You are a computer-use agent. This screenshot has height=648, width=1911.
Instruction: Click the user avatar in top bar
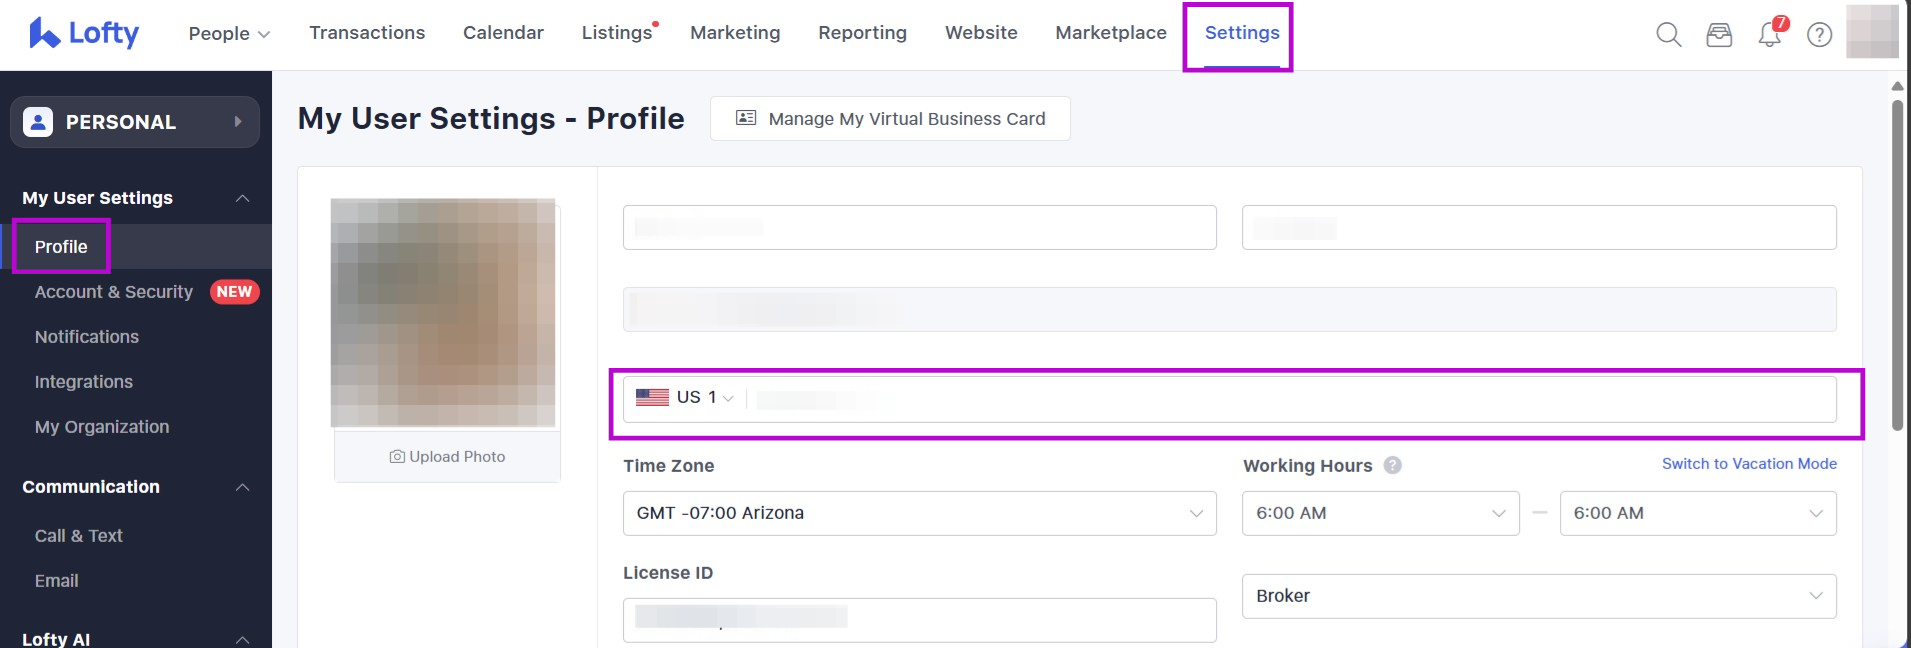pos(1871,32)
